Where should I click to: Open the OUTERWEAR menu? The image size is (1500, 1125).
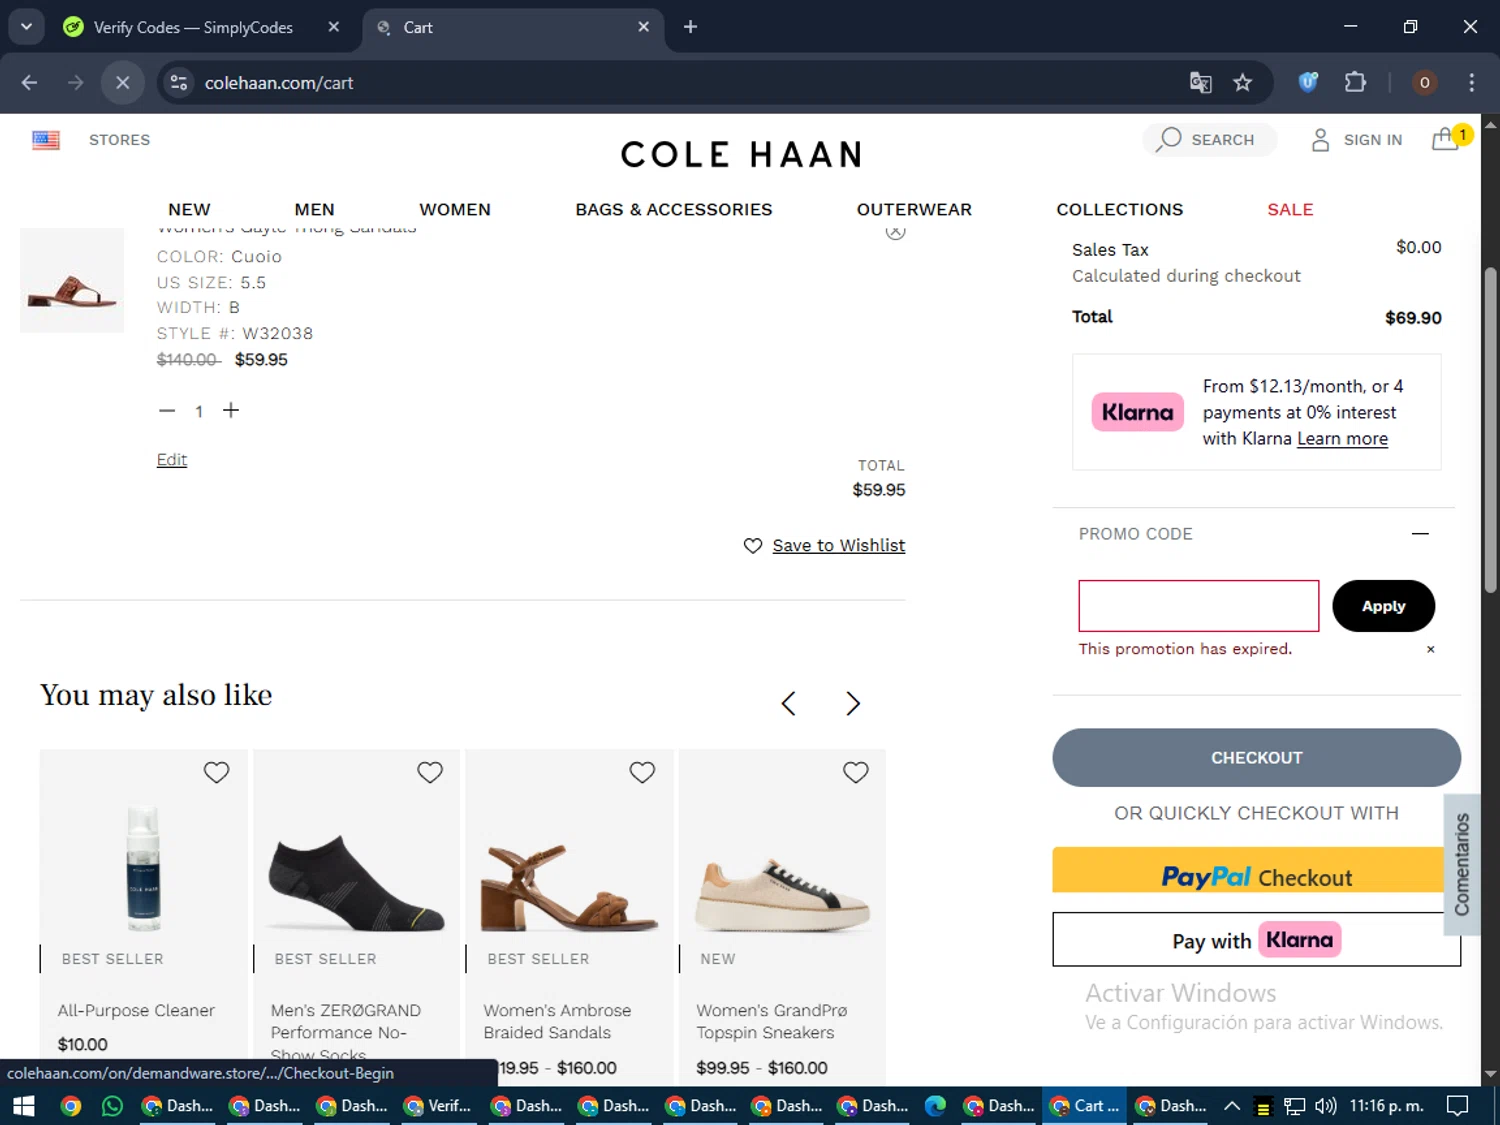point(914,209)
